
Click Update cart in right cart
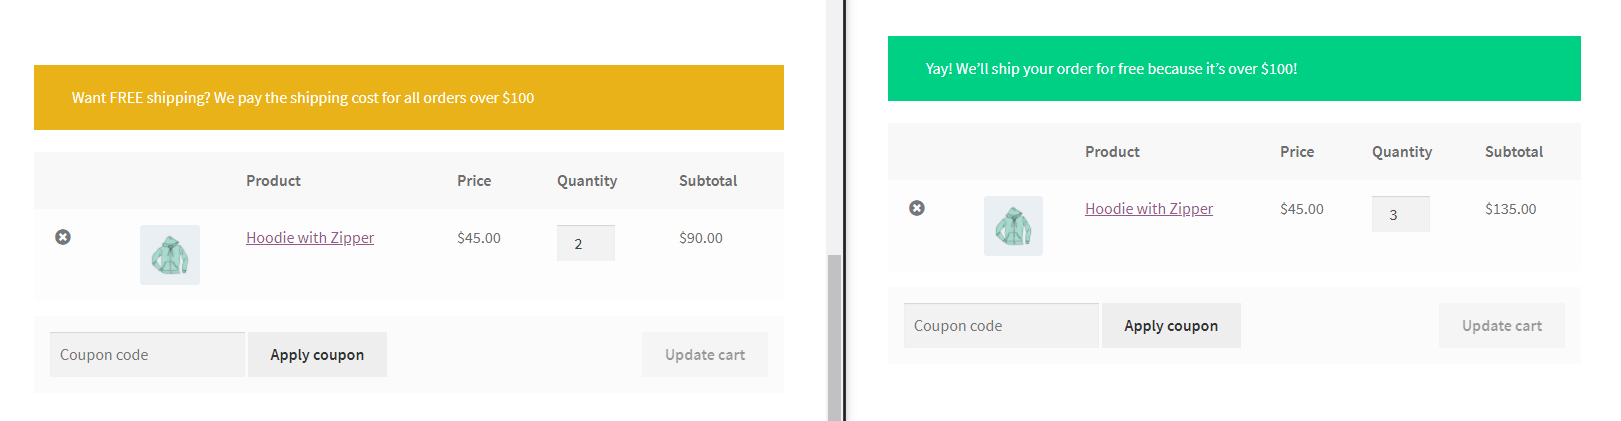[1502, 326]
